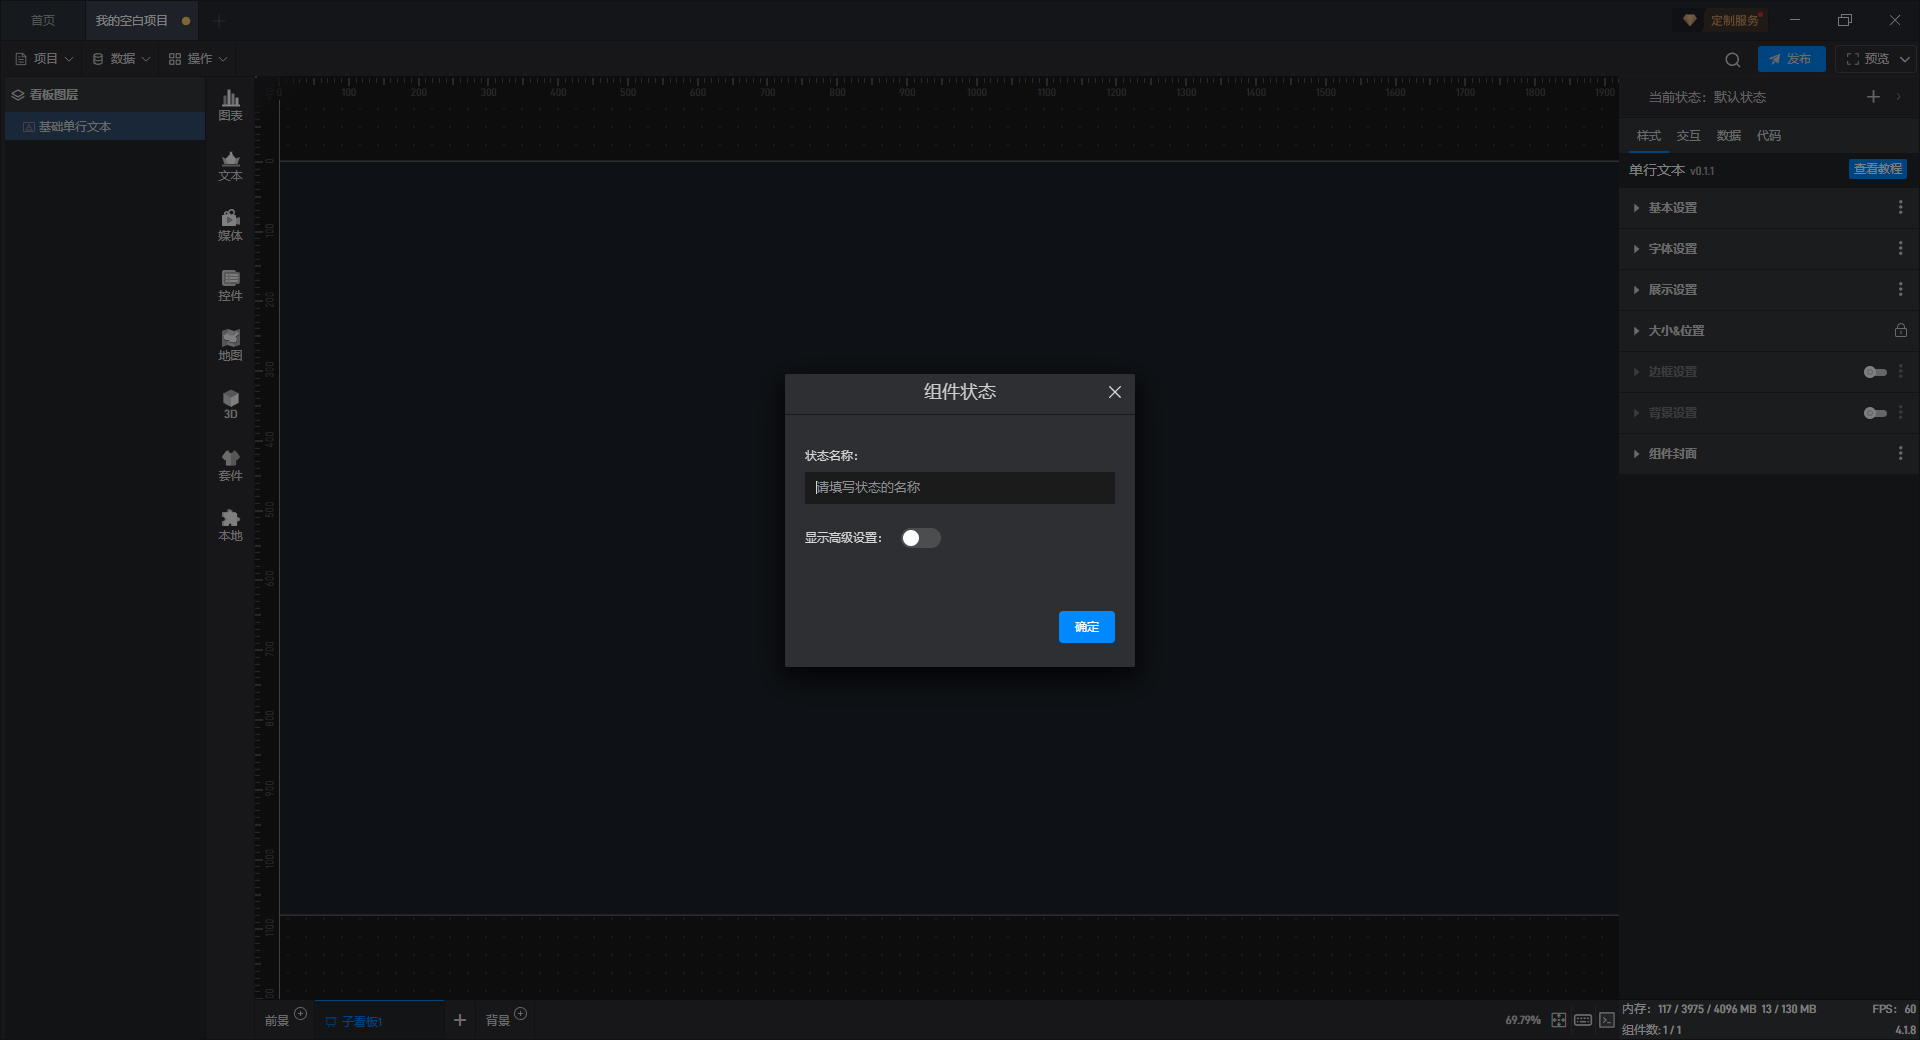The image size is (1920, 1040).
Task: Click the 前景 label in bottom bar
Action: (x=276, y=1021)
